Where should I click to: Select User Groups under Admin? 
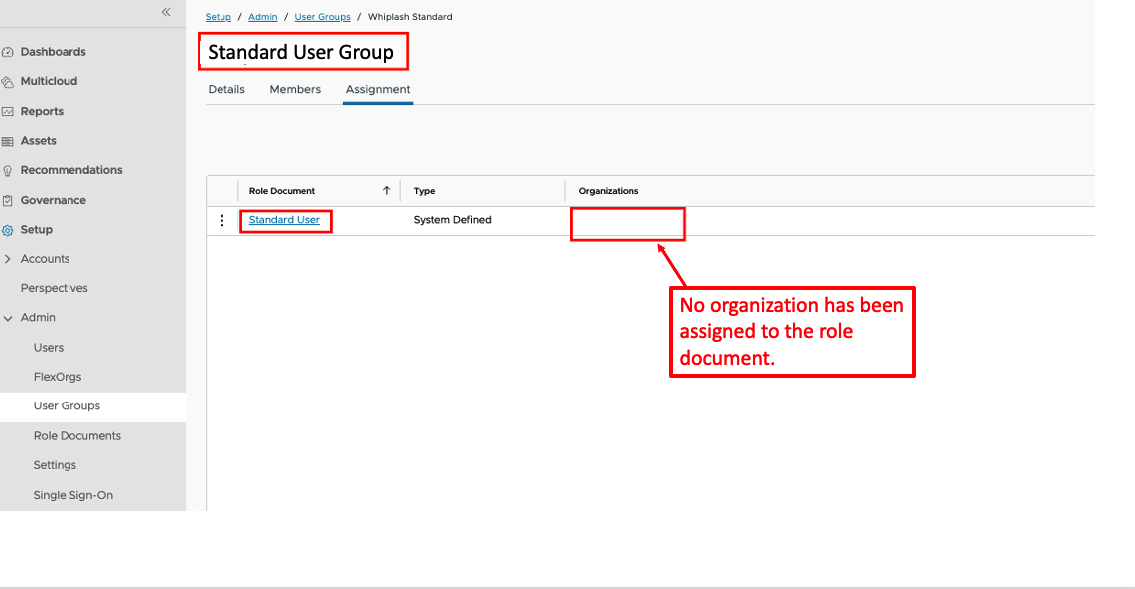click(x=67, y=406)
